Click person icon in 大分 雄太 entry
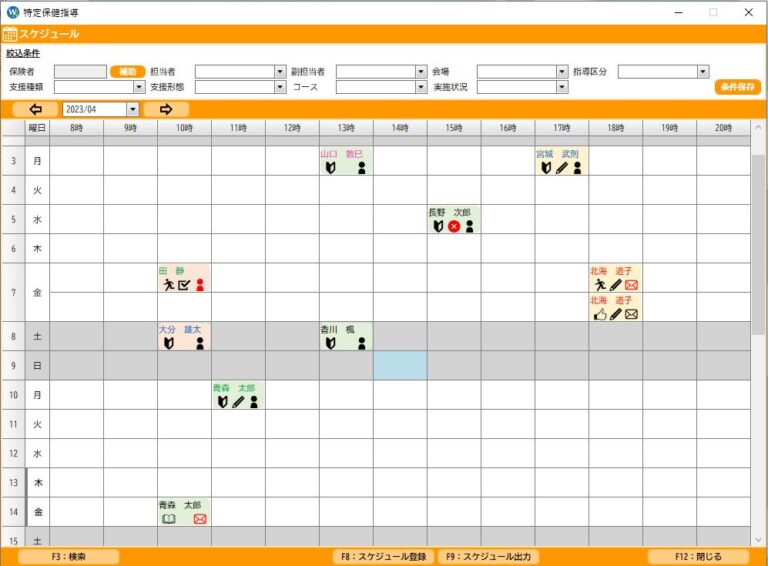768x566 pixels. coord(200,343)
